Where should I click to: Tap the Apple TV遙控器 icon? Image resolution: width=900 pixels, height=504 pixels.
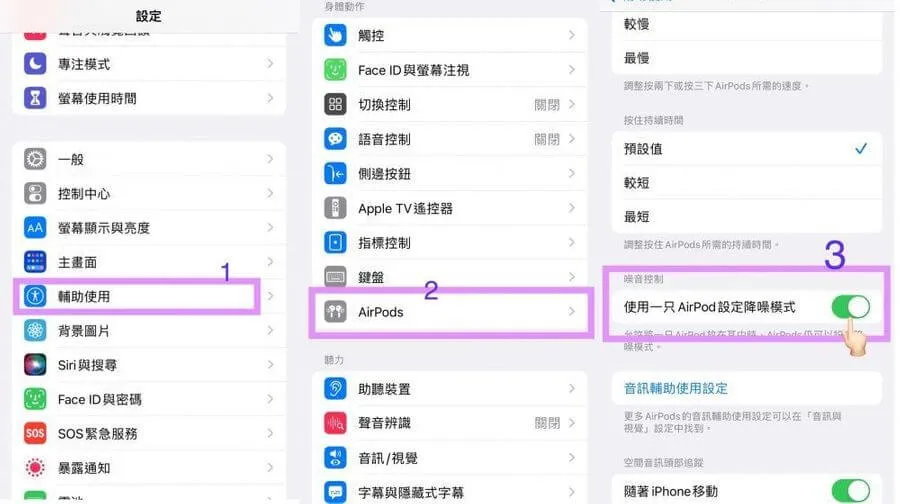[x=335, y=208]
